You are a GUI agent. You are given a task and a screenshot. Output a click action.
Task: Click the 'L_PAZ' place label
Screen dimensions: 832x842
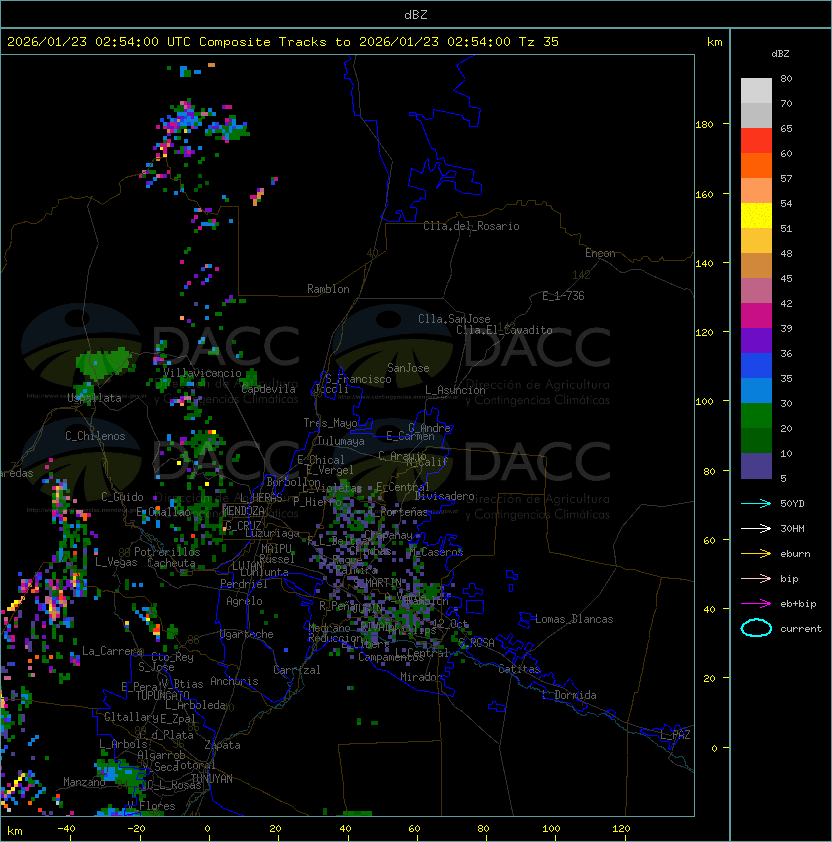[x=675, y=735]
